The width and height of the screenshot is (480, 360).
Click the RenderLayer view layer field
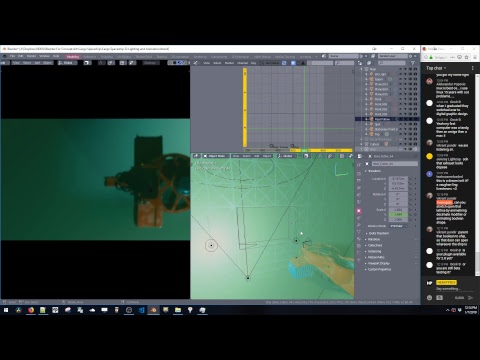(x=393, y=56)
